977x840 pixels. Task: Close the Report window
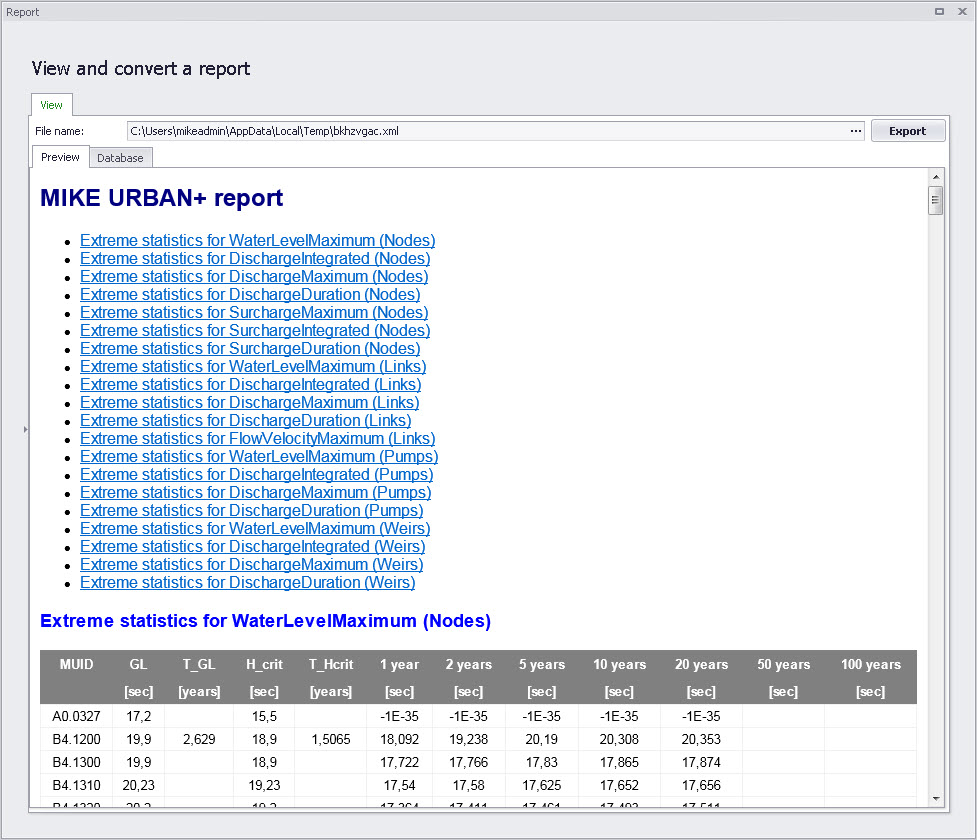[962, 11]
